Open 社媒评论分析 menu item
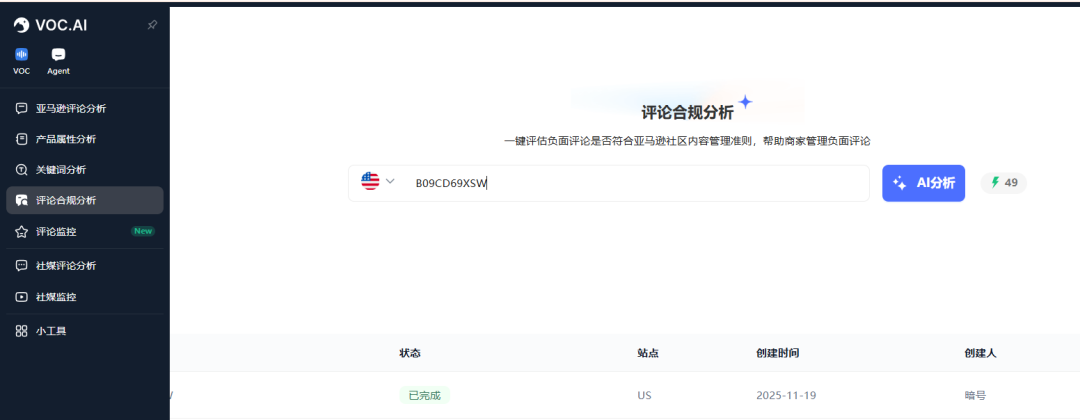The width and height of the screenshot is (1080, 420). tap(85, 266)
